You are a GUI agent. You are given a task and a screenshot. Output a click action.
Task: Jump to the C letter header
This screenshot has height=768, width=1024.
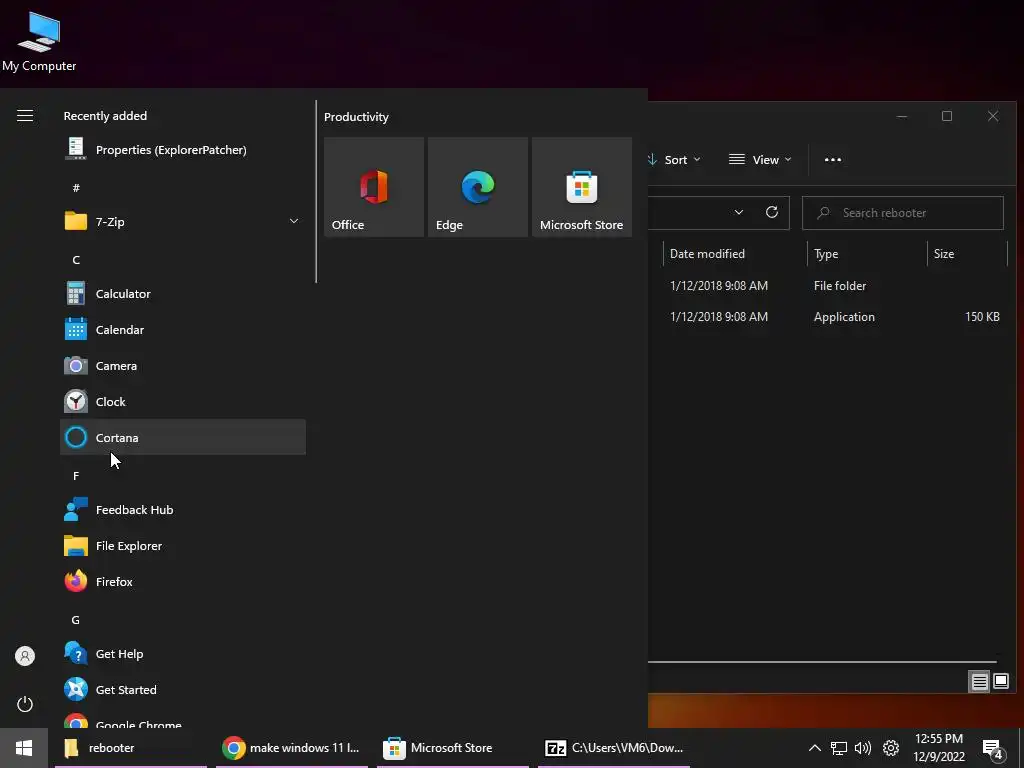click(76, 260)
